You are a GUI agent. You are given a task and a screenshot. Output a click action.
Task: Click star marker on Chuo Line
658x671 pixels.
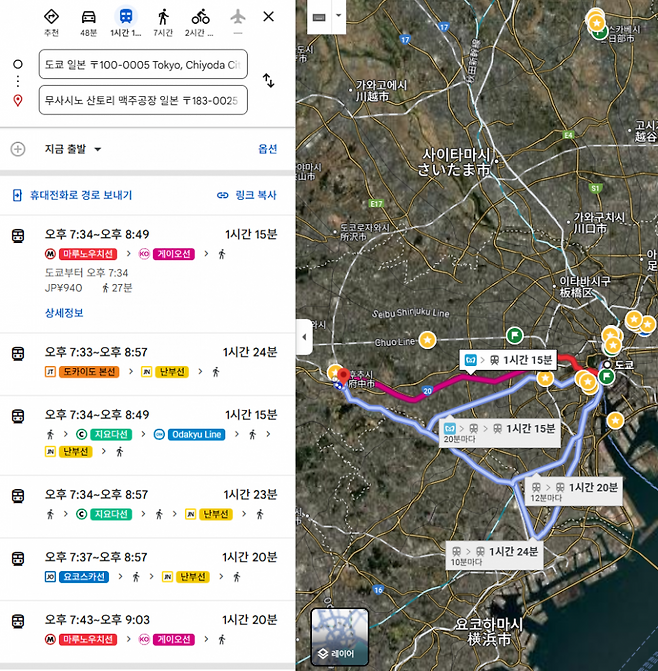(427, 340)
